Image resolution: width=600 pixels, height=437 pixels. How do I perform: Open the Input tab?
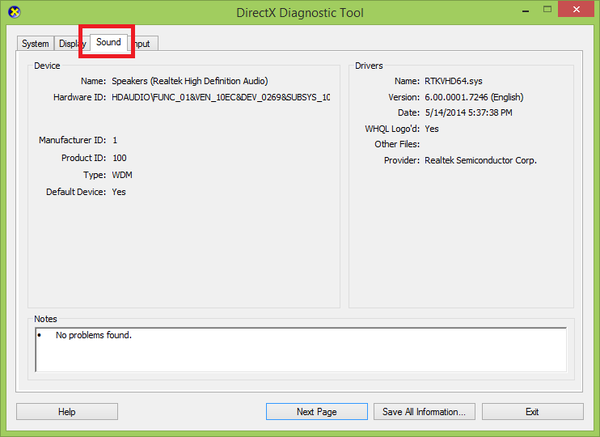[142, 44]
